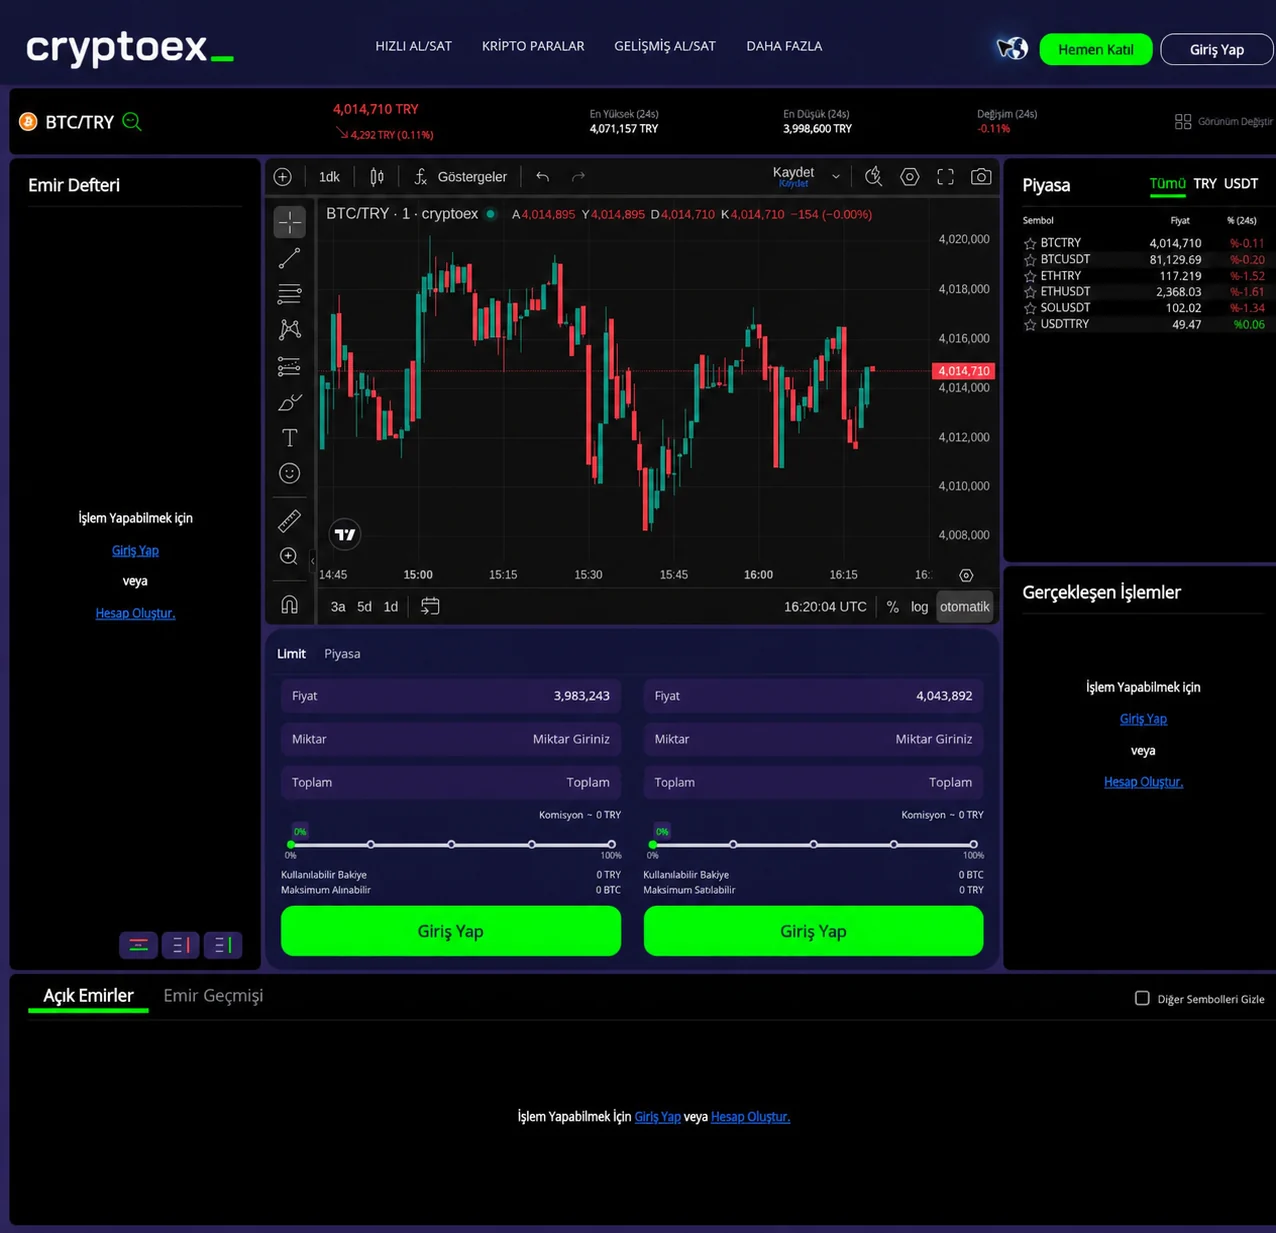The height and width of the screenshot is (1233, 1276).
Task: Open GELİŞMİŞ AL/SAT menu
Action: (665, 46)
